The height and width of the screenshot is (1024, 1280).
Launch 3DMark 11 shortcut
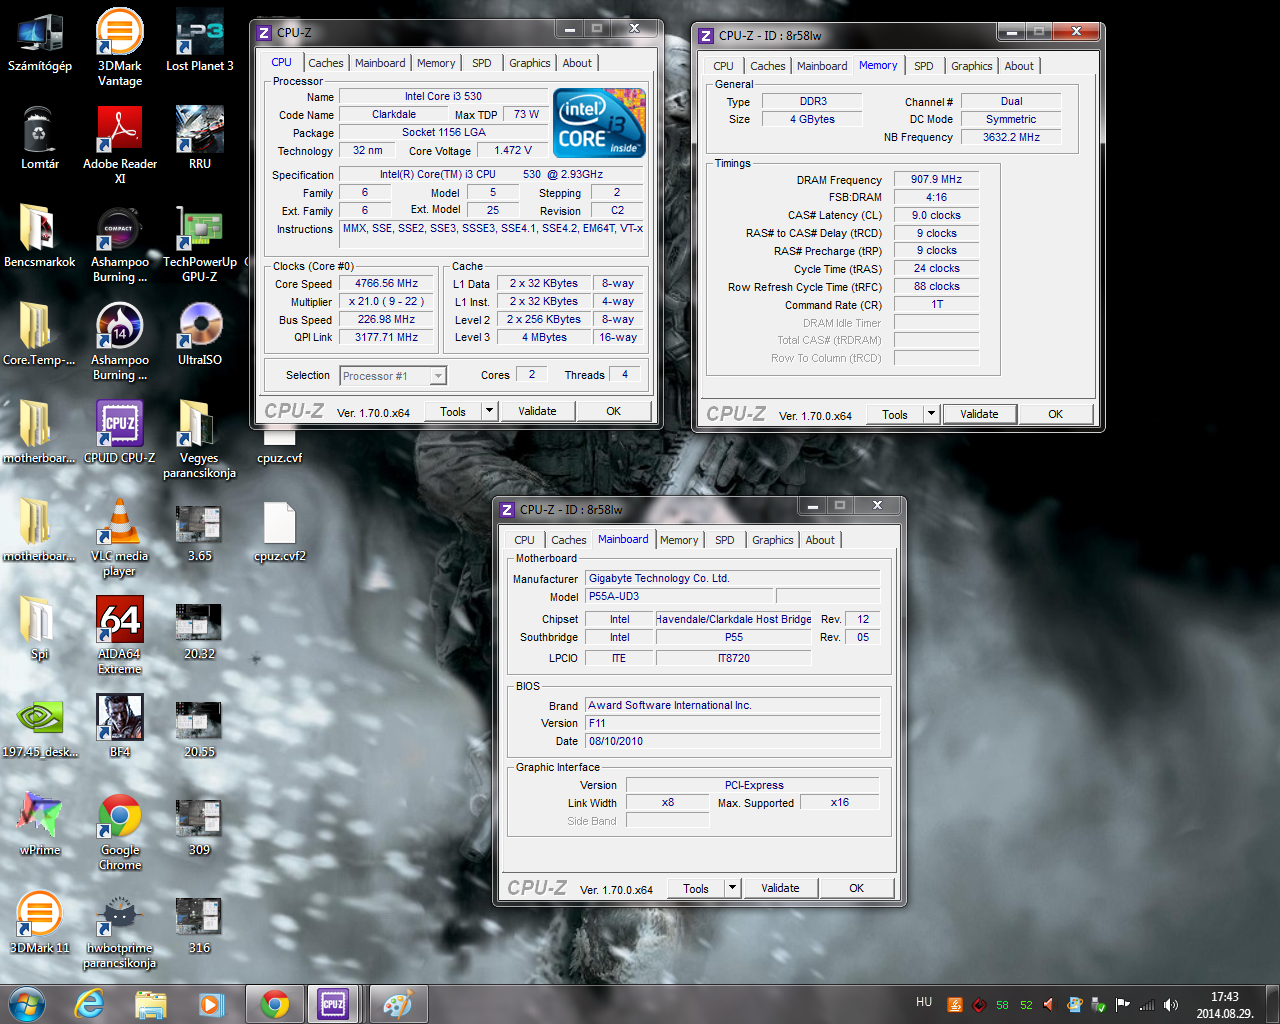pos(40,921)
